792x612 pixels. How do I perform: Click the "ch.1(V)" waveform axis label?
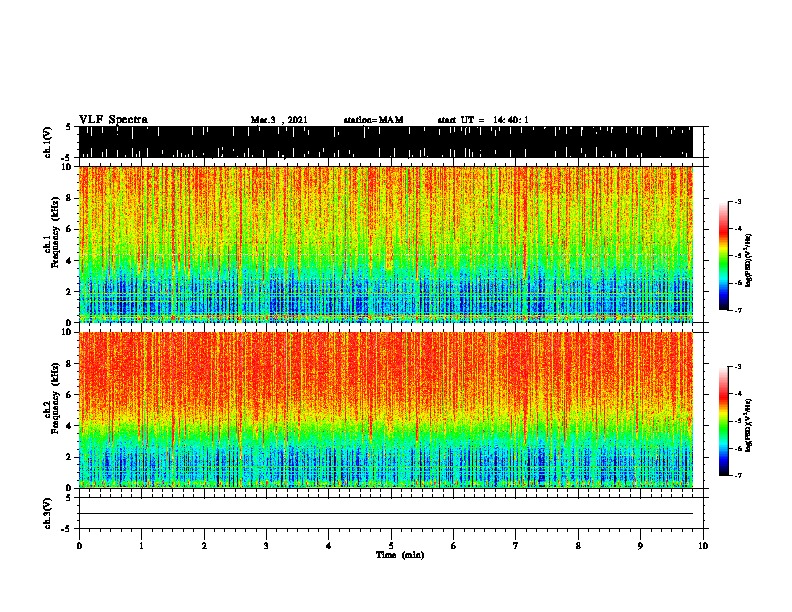pyautogui.click(x=48, y=142)
